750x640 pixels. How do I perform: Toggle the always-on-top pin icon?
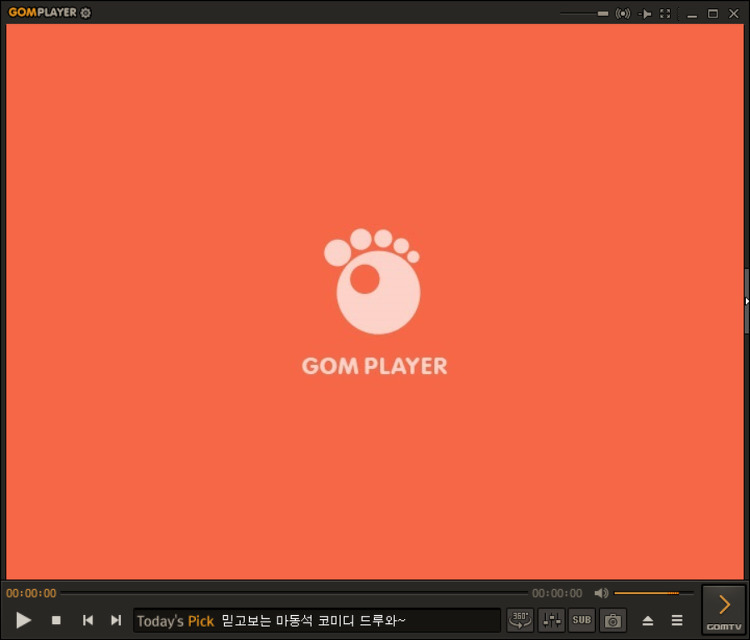point(645,13)
